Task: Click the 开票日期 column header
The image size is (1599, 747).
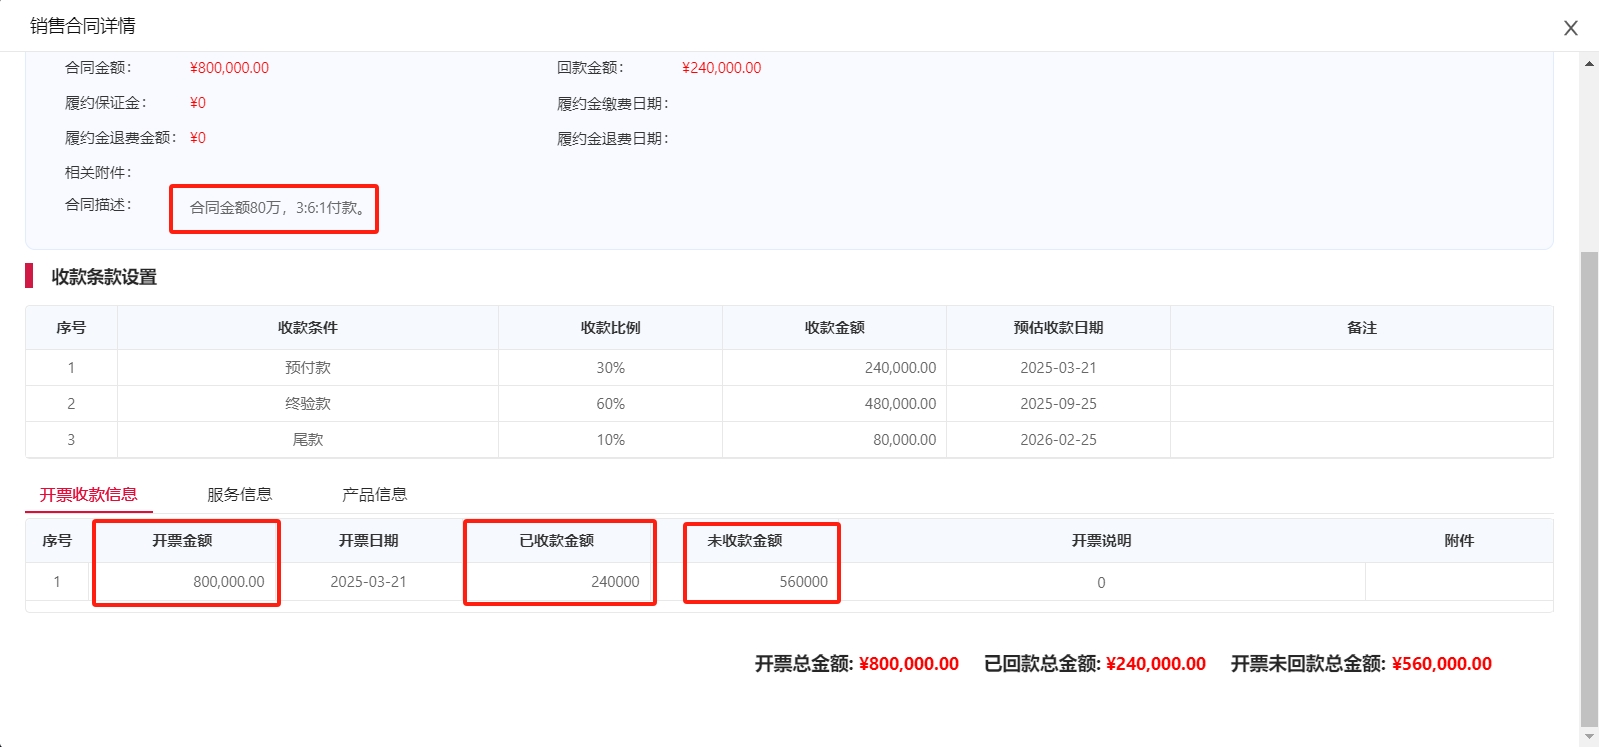Action: pos(368,541)
